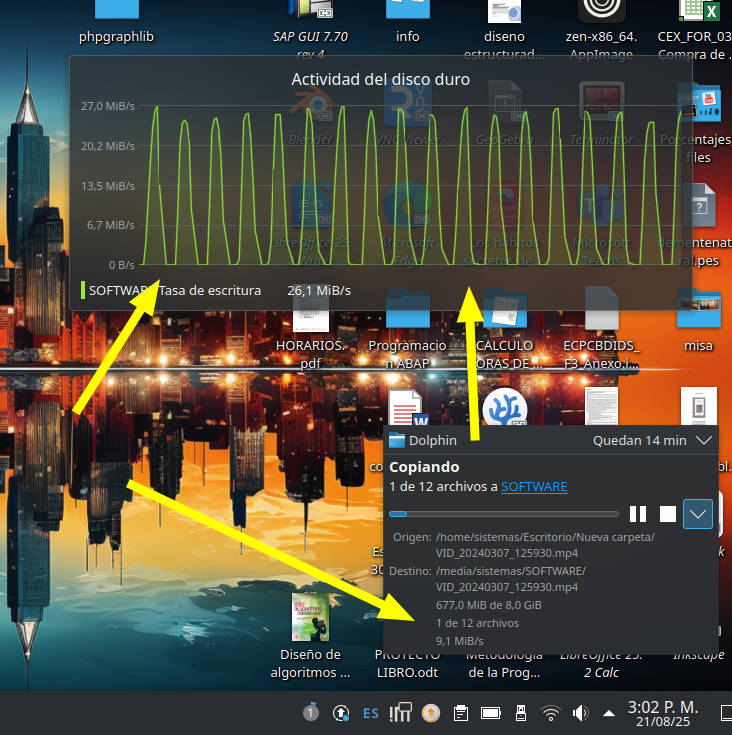732x735 pixels.
Task: Collapse the Dolphin notification header chevron
Action: click(x=704, y=440)
